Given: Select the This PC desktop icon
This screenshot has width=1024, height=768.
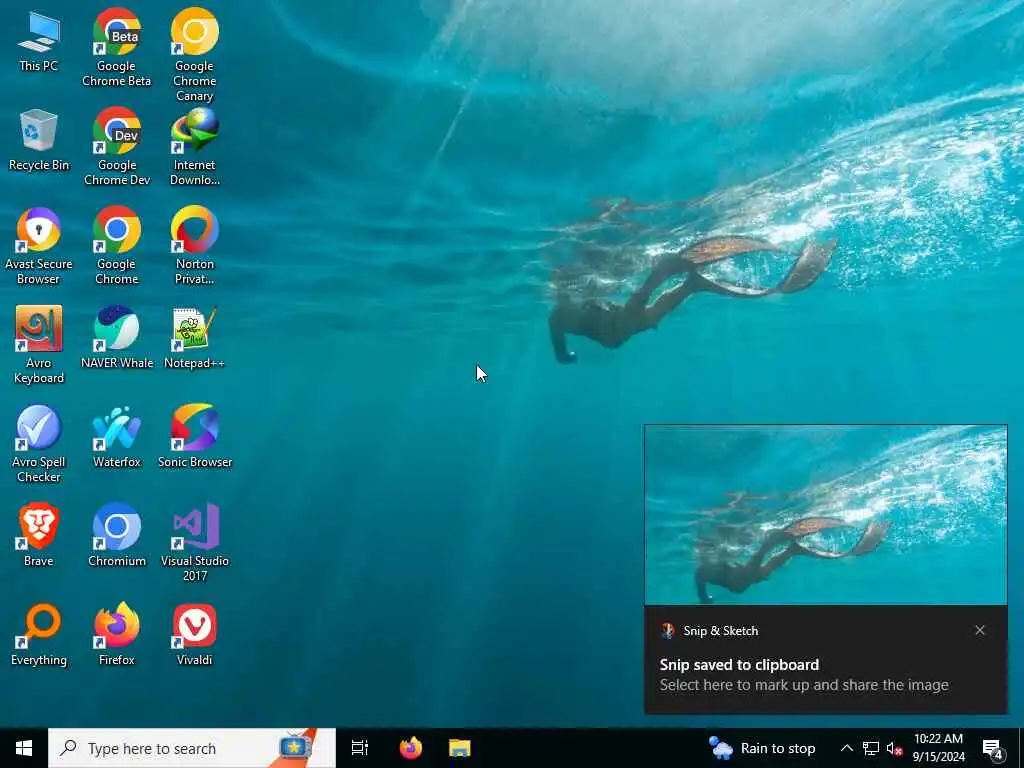Looking at the screenshot, I should (39, 40).
